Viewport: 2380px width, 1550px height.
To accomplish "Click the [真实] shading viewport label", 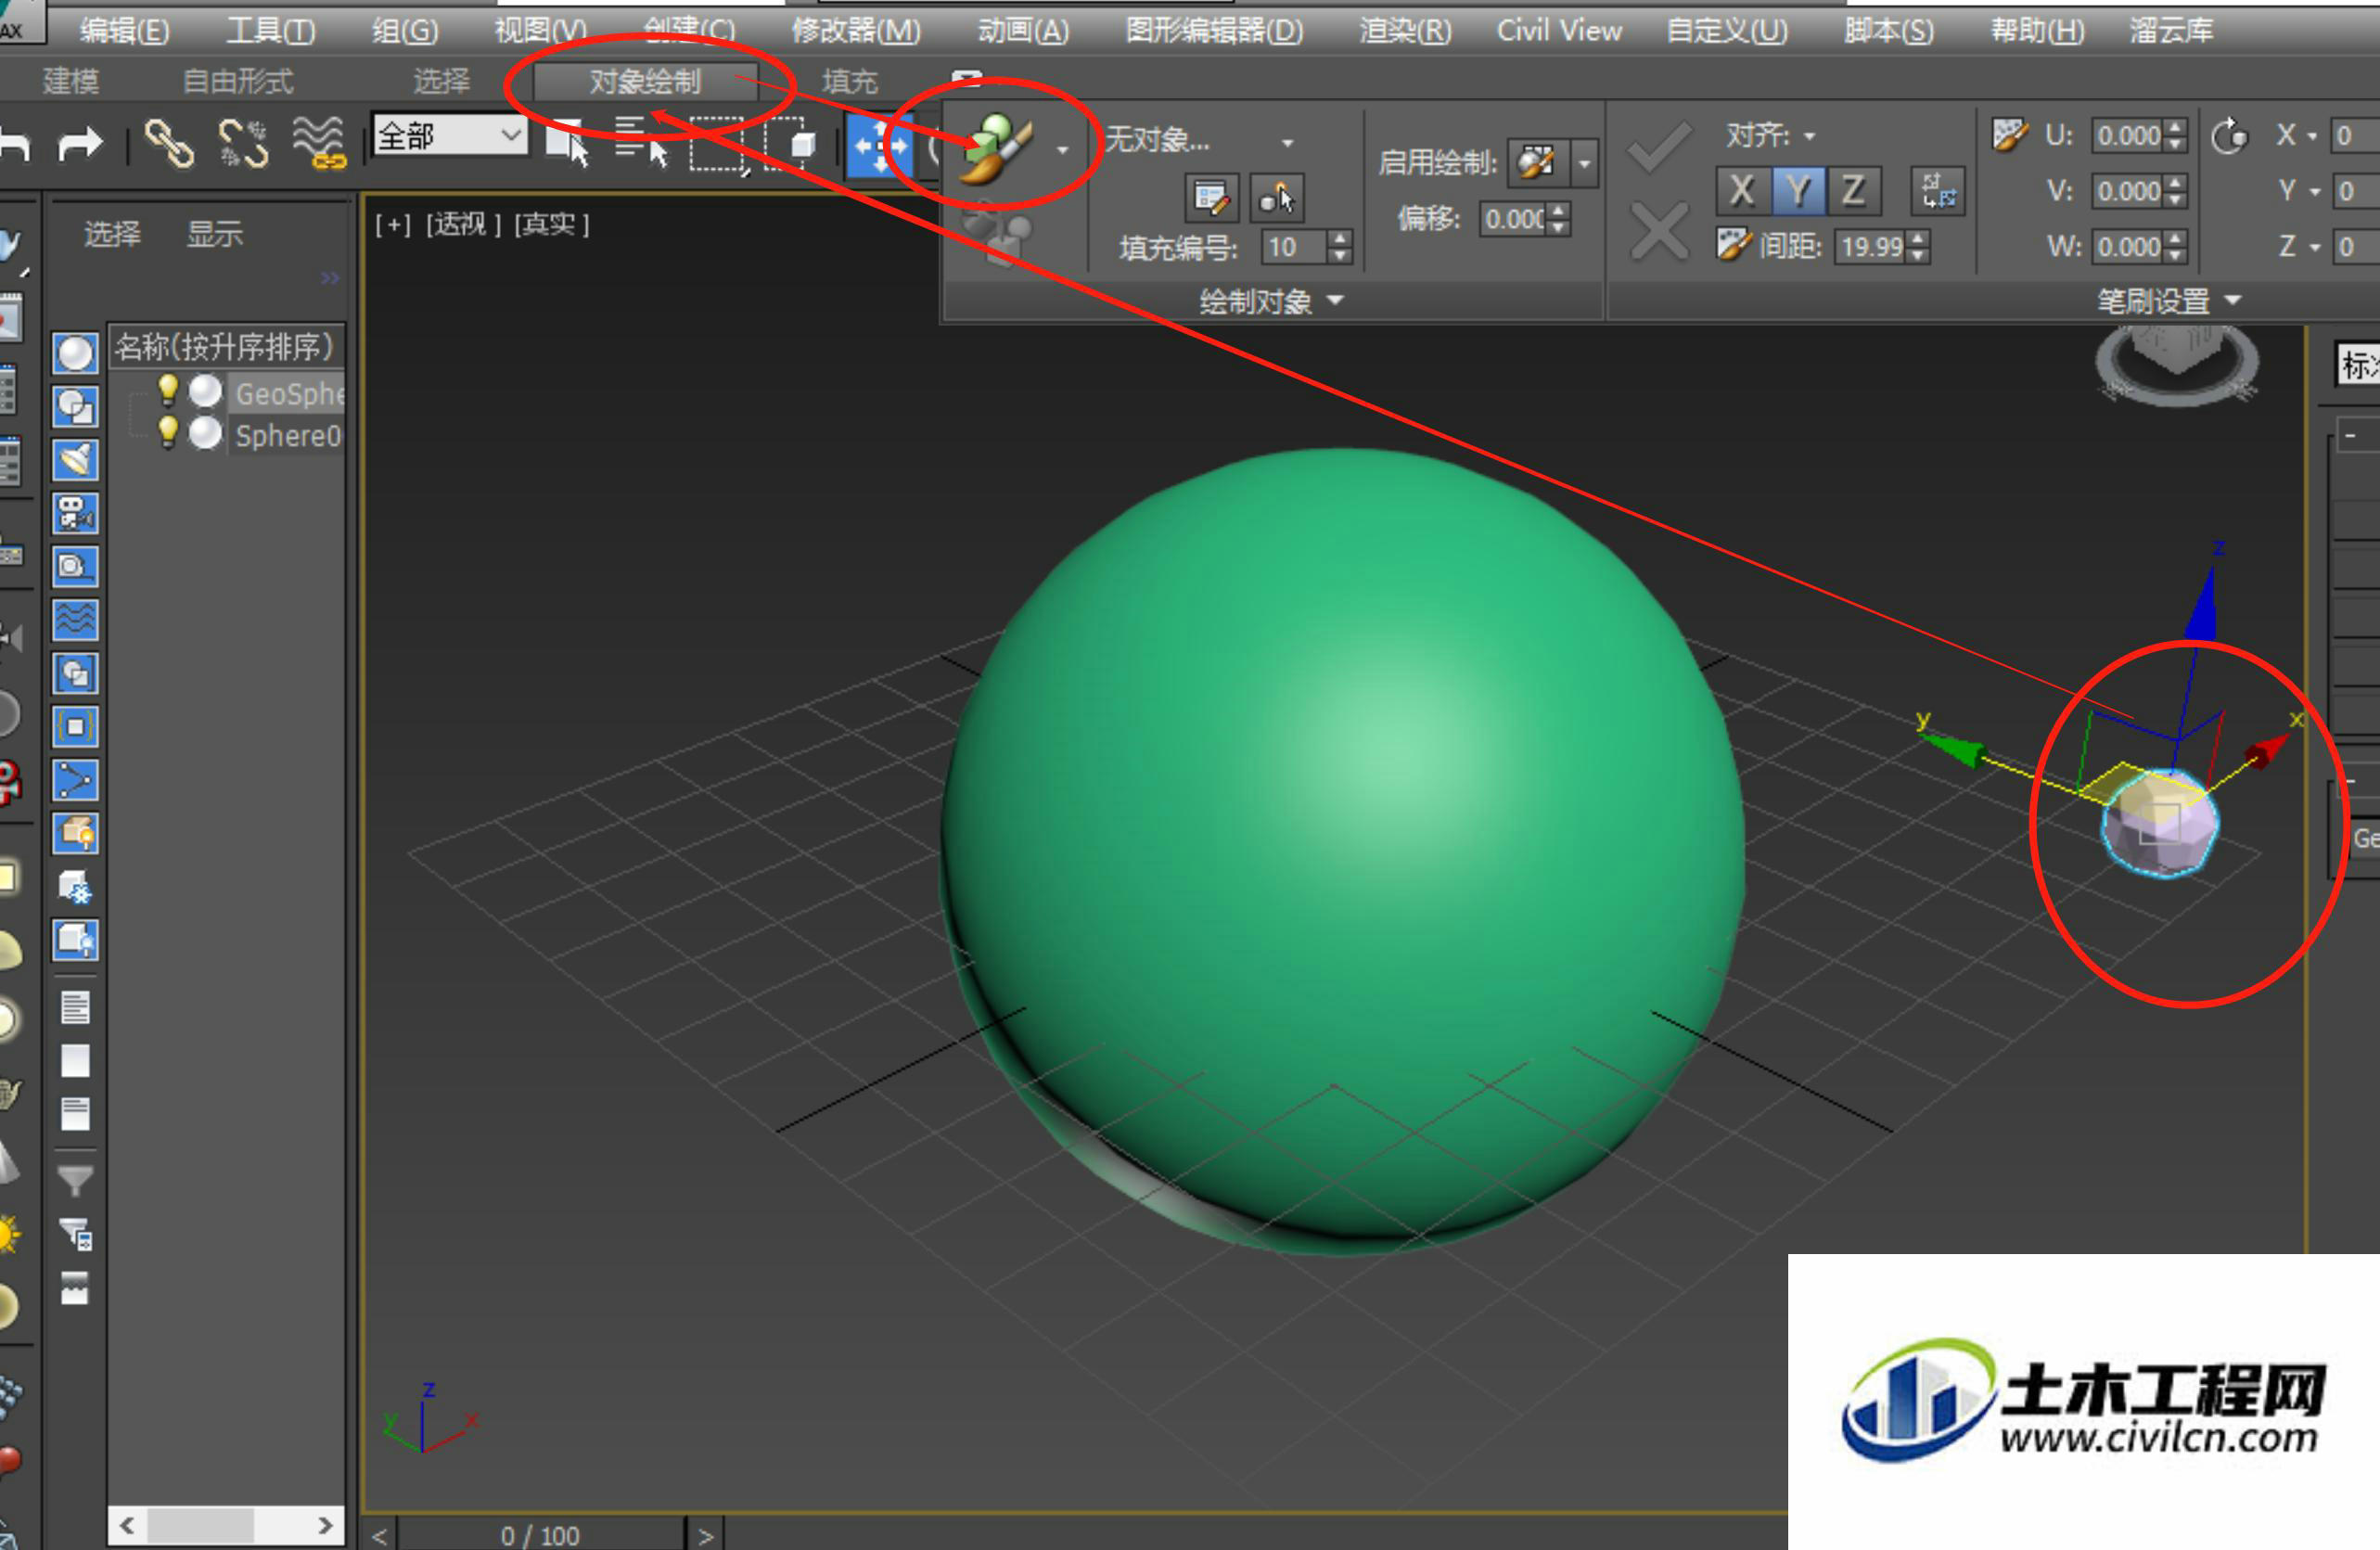I will pos(551,224).
